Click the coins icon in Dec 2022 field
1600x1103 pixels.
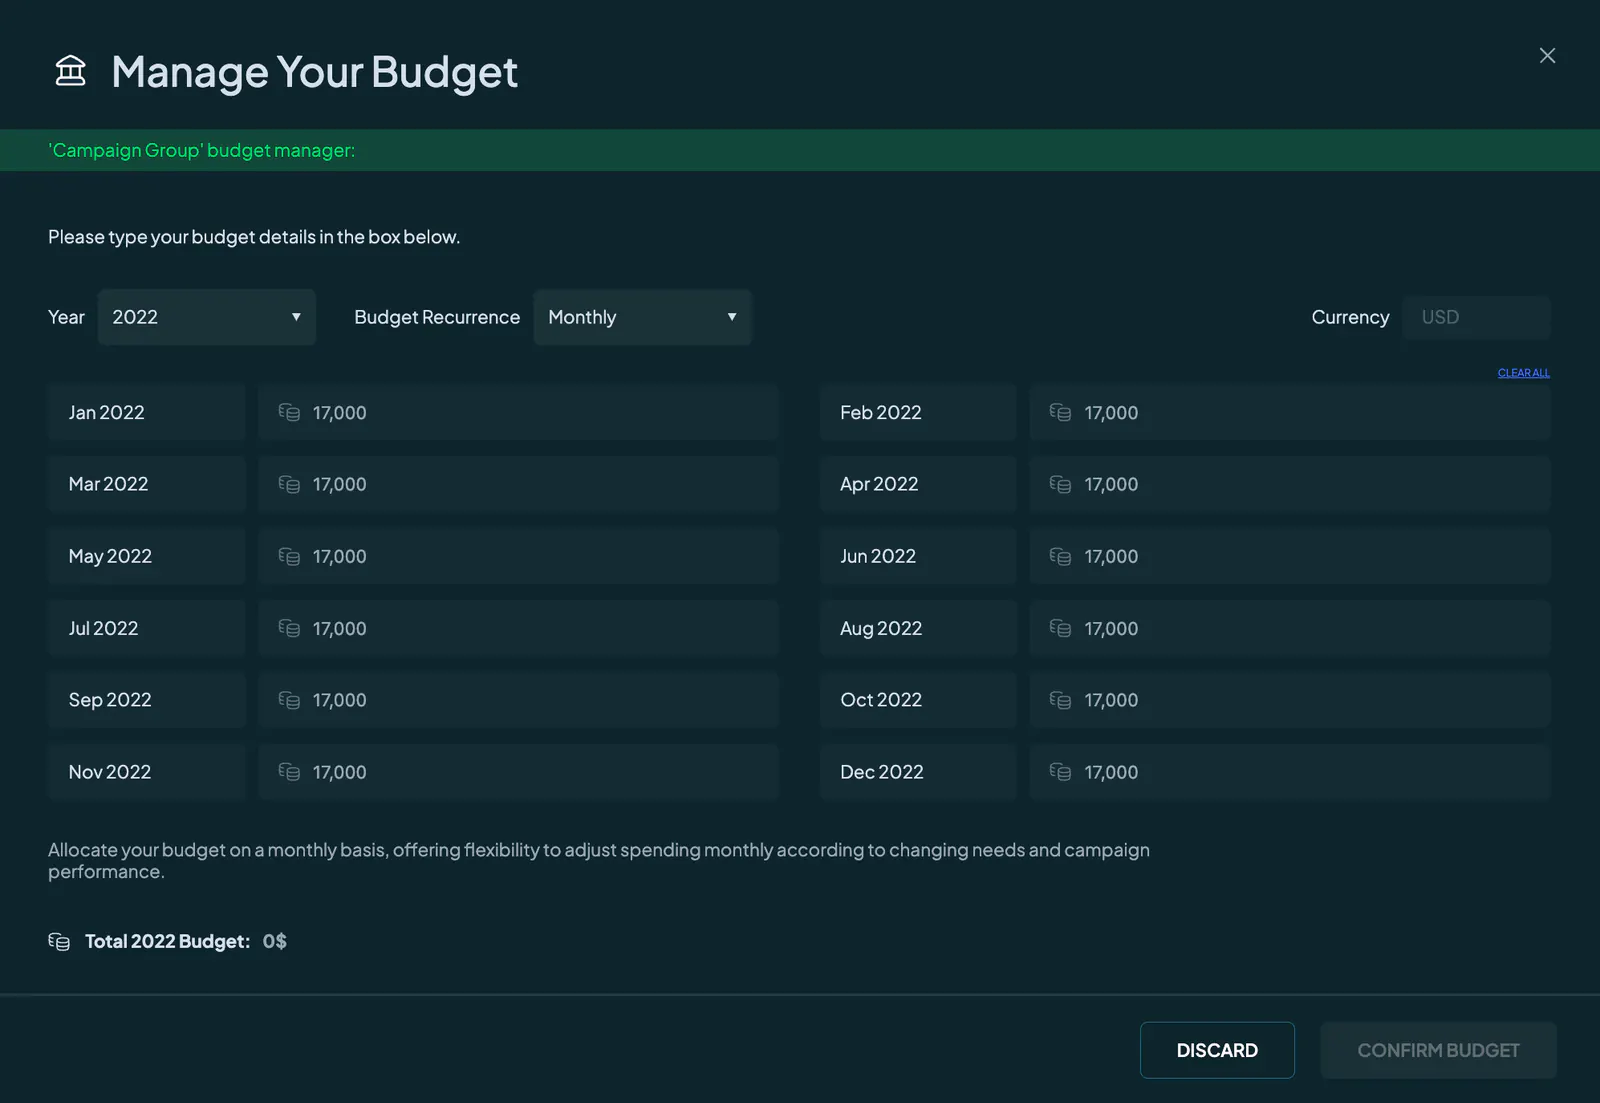coord(1060,772)
